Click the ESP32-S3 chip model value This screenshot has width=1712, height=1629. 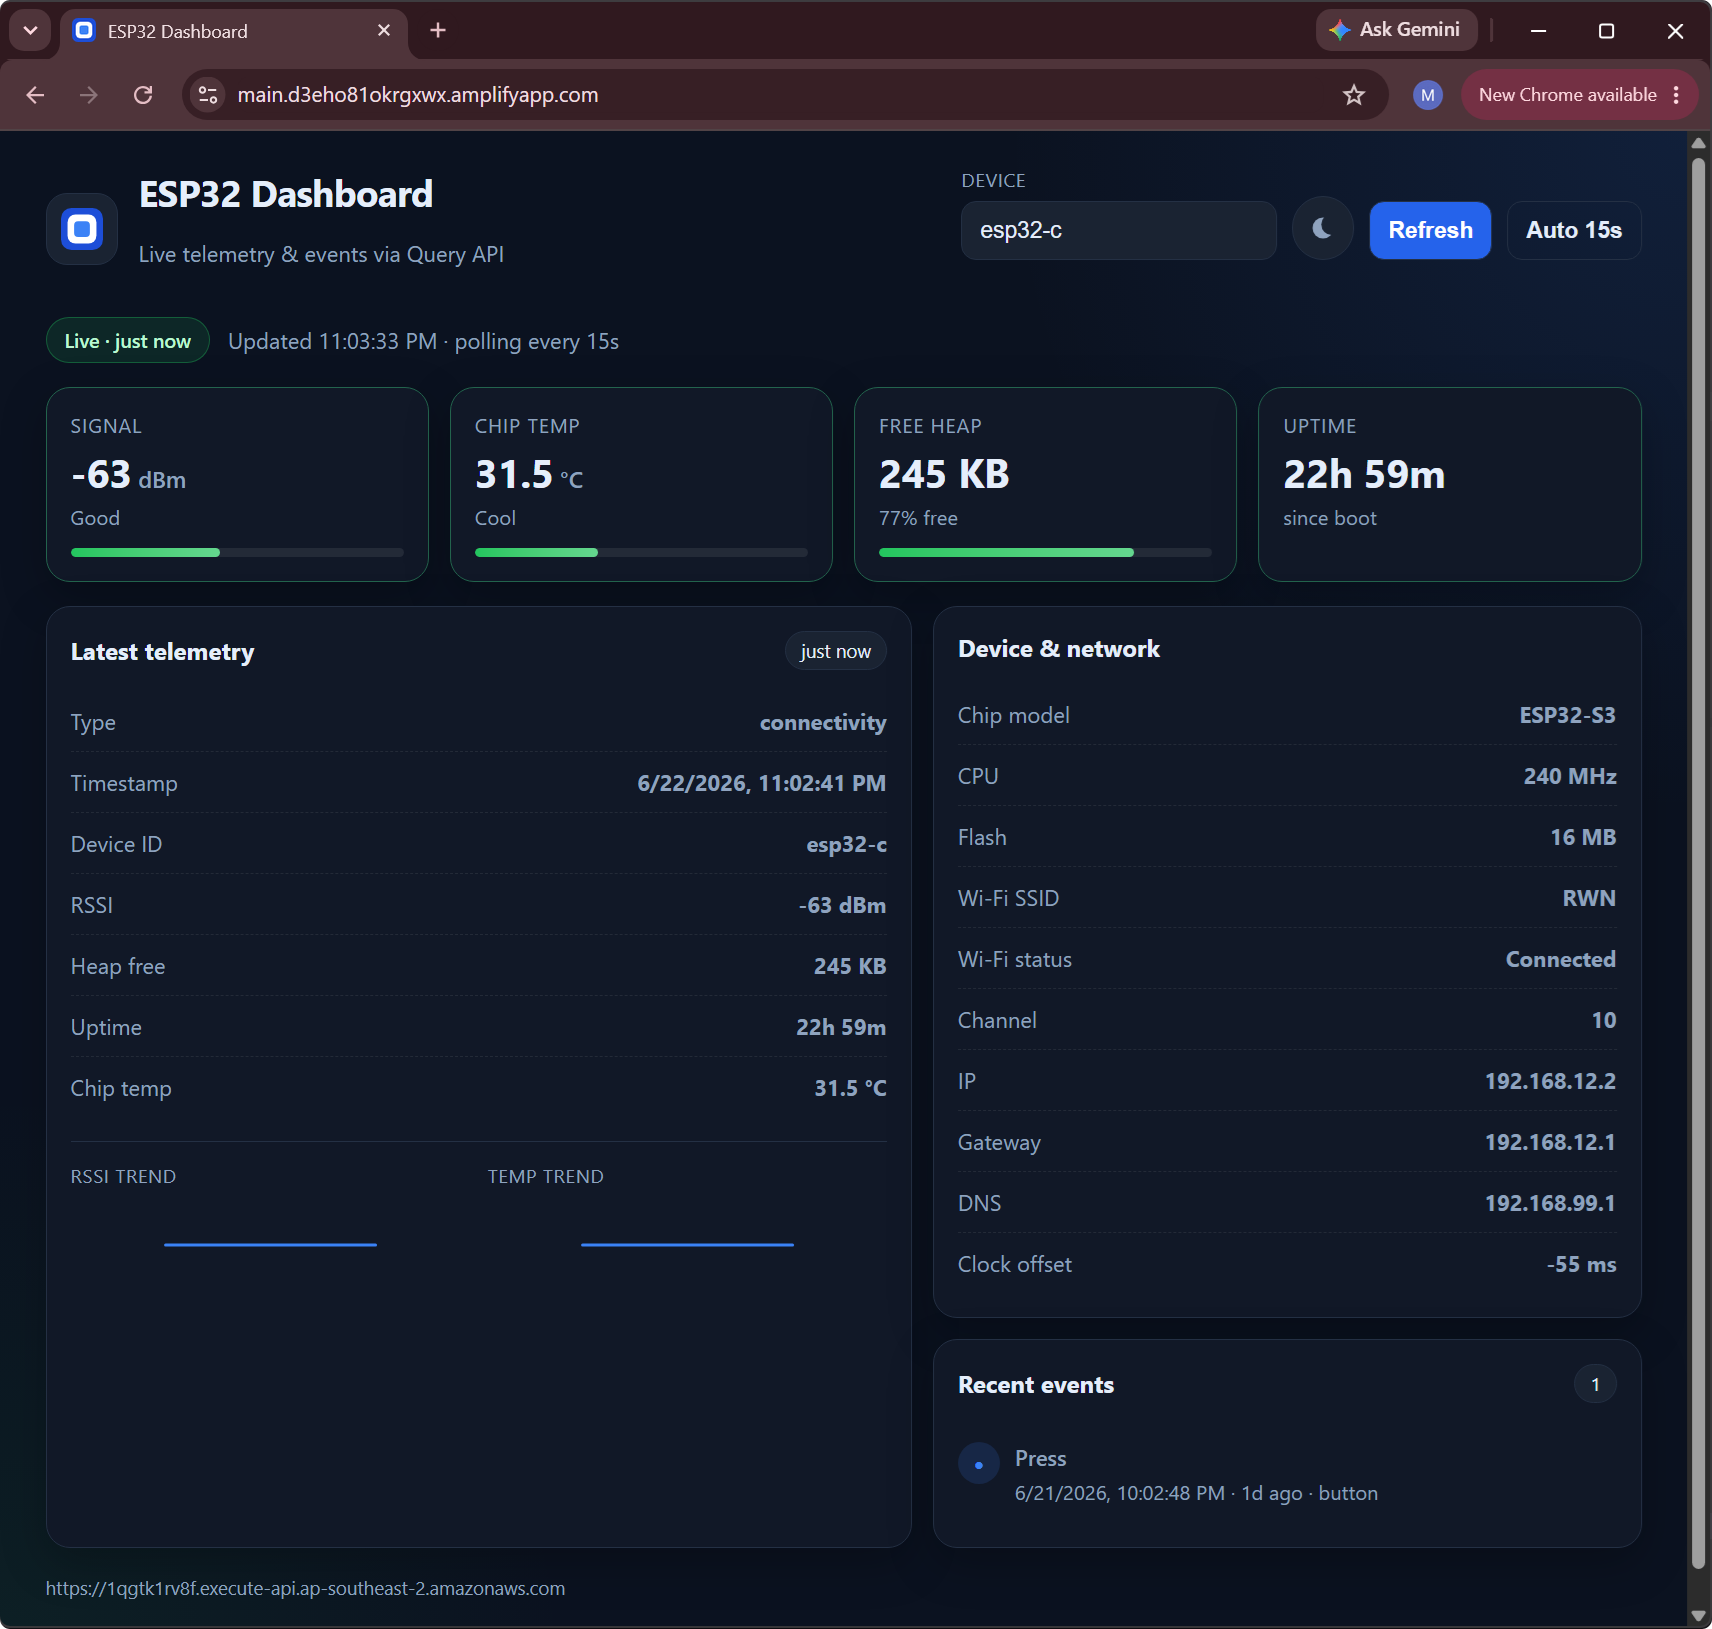point(1567,716)
